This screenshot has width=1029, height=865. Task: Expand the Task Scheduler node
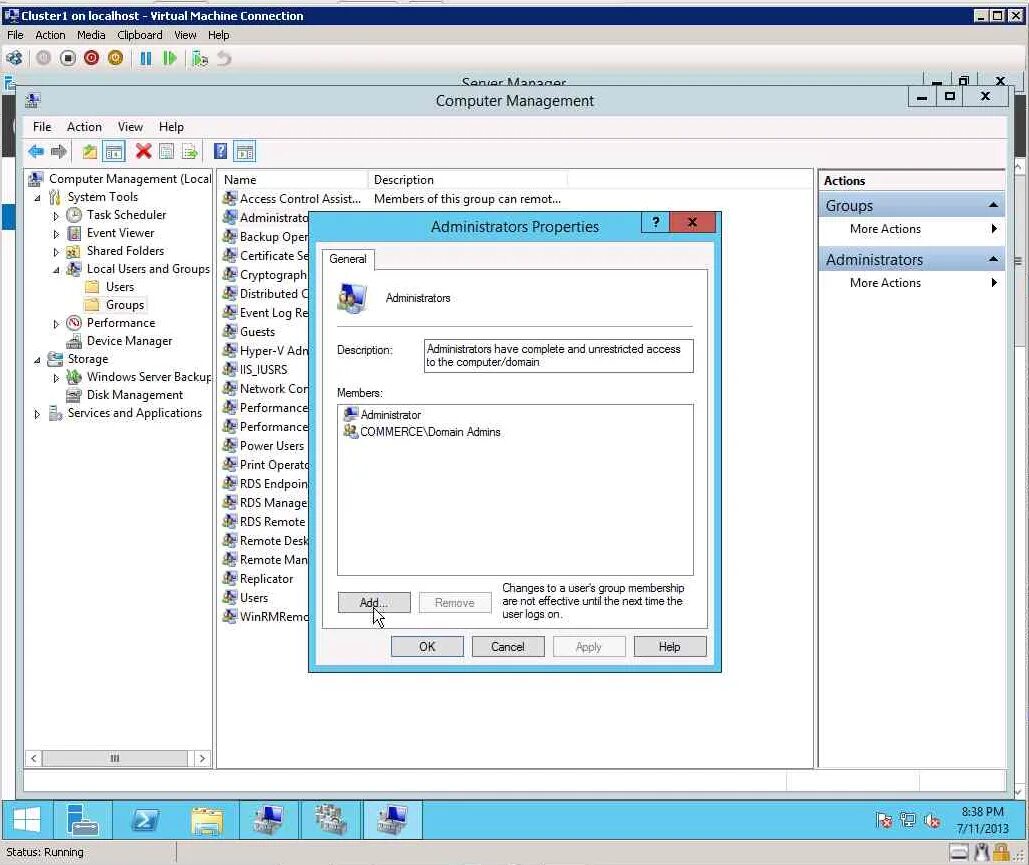[x=56, y=216]
